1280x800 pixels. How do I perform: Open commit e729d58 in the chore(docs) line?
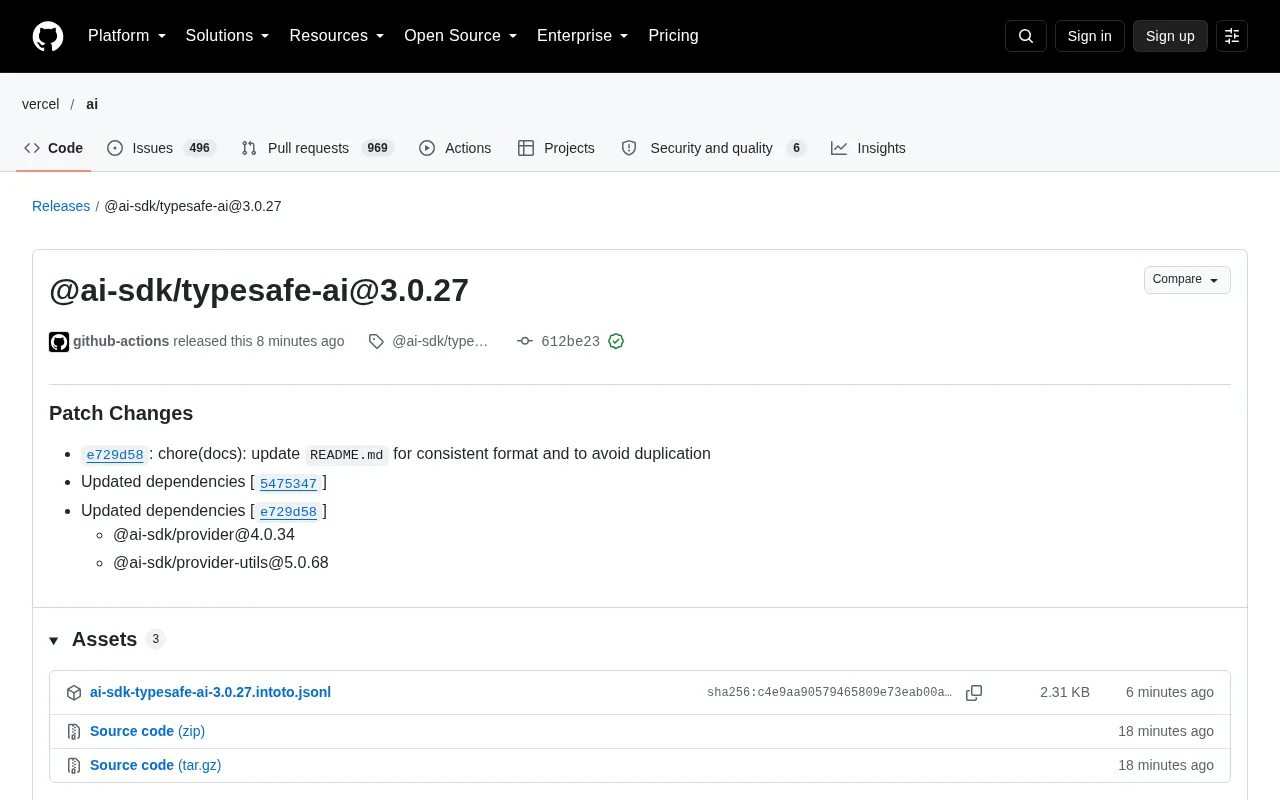115,455
